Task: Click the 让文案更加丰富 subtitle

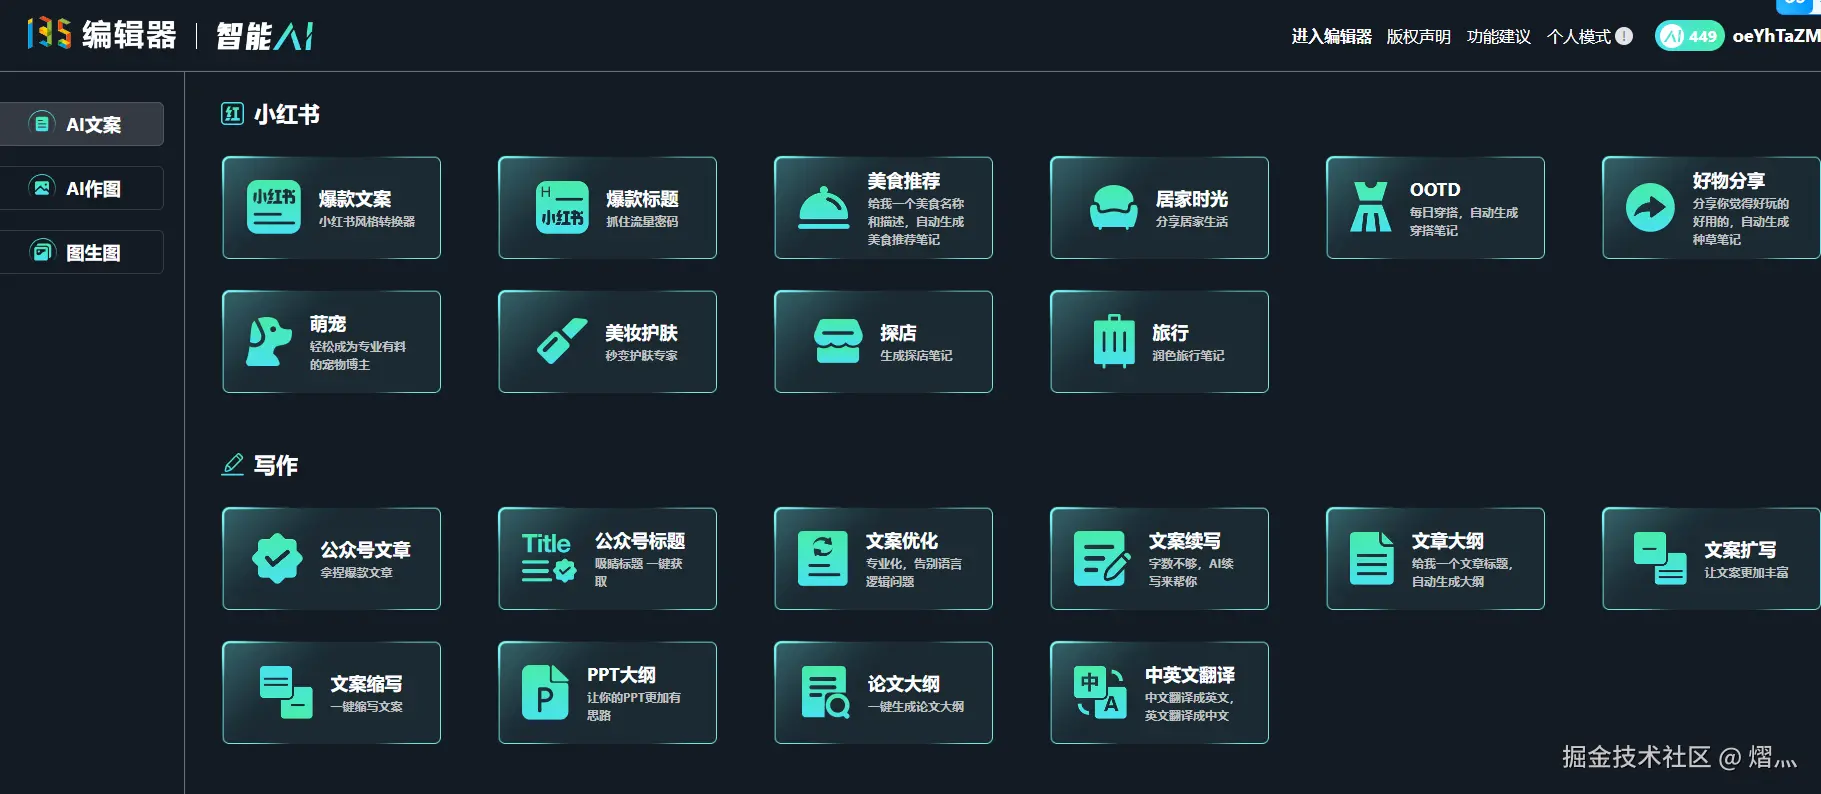Action: point(1746,573)
